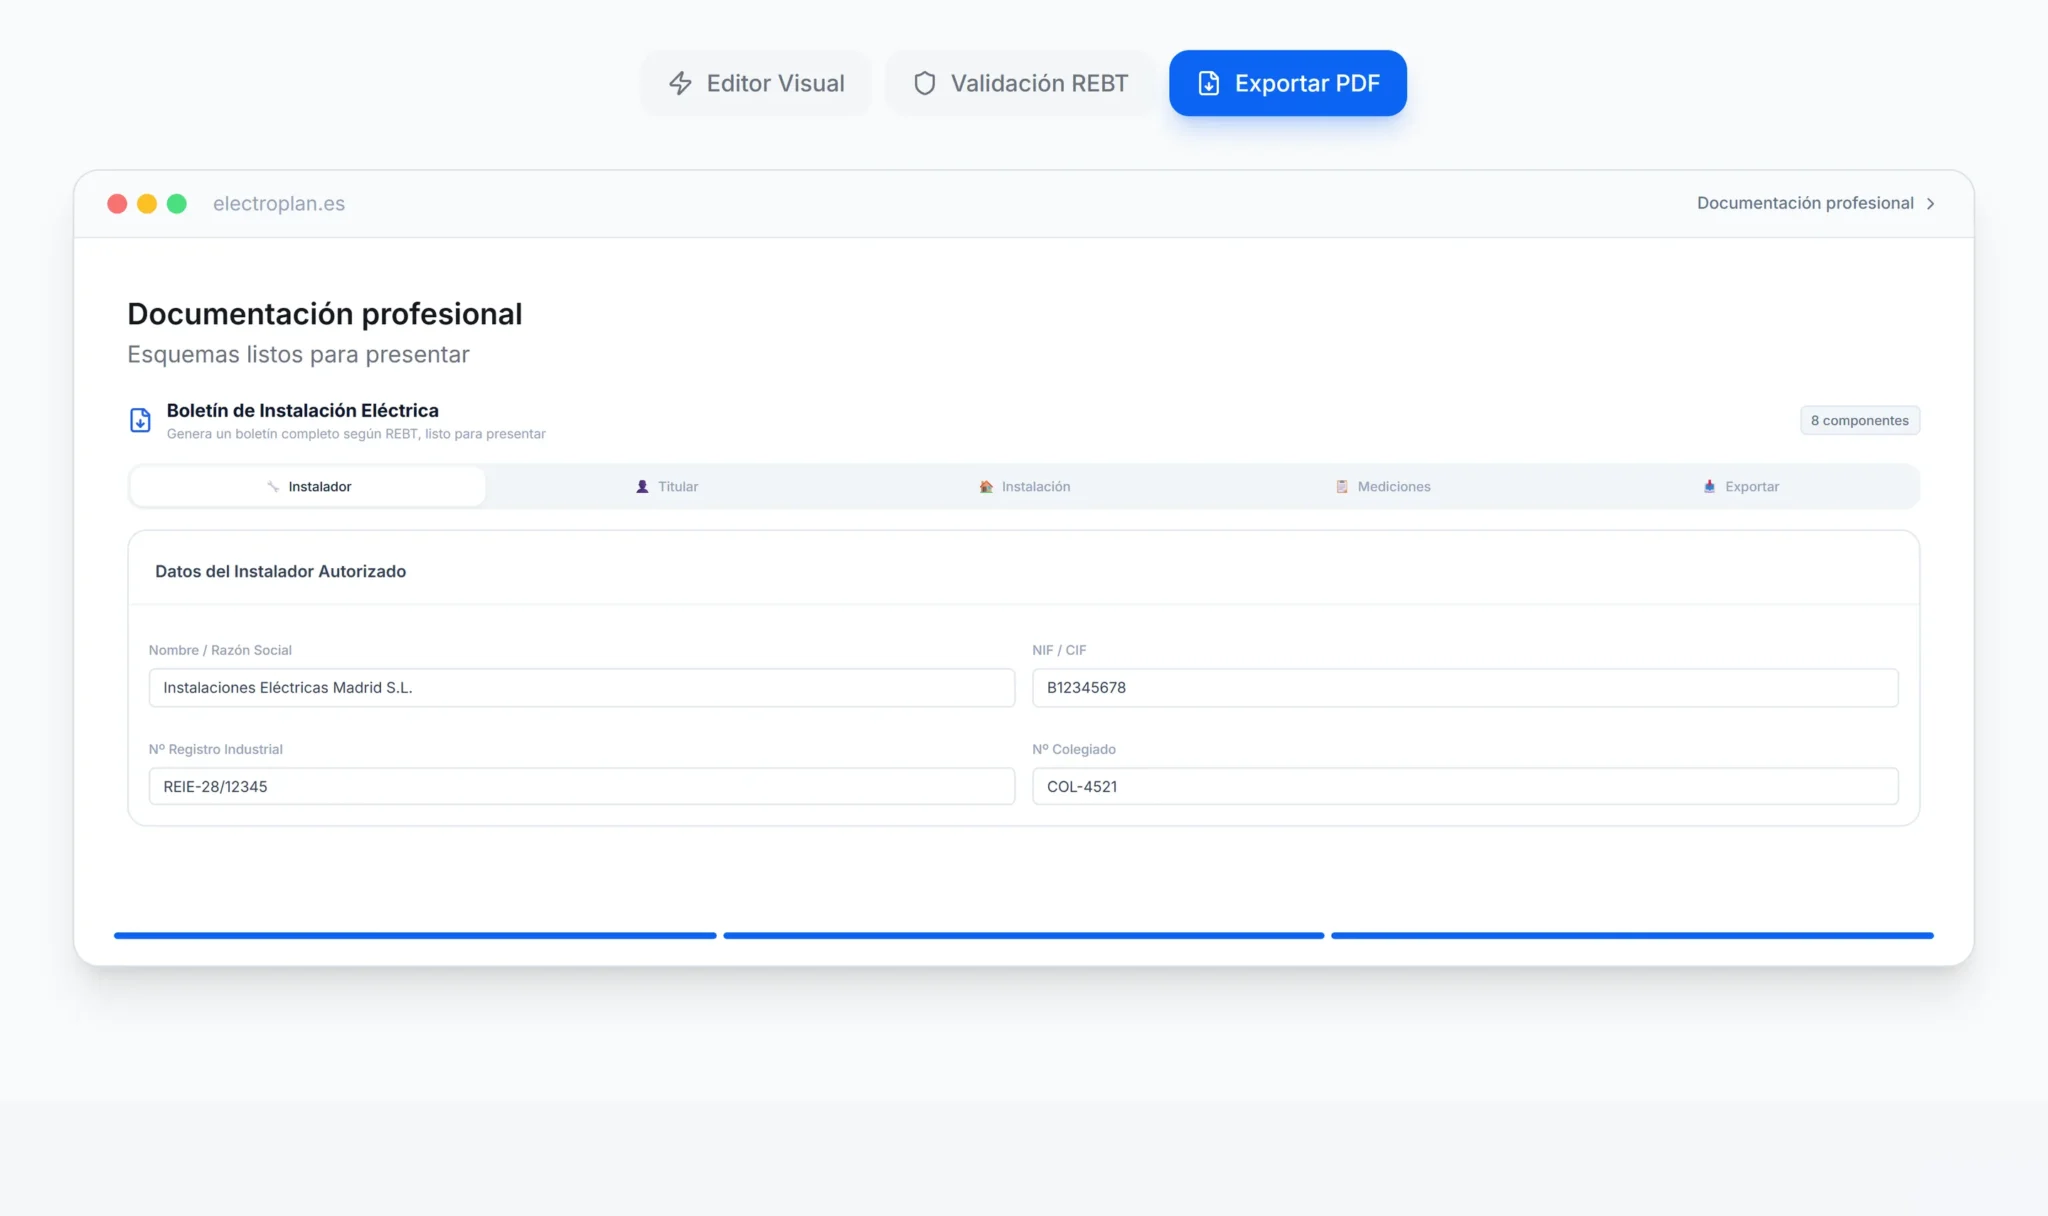This screenshot has height=1216, width=2048.
Task: Click the large Documentación profesional page heading
Action: tap(325, 314)
